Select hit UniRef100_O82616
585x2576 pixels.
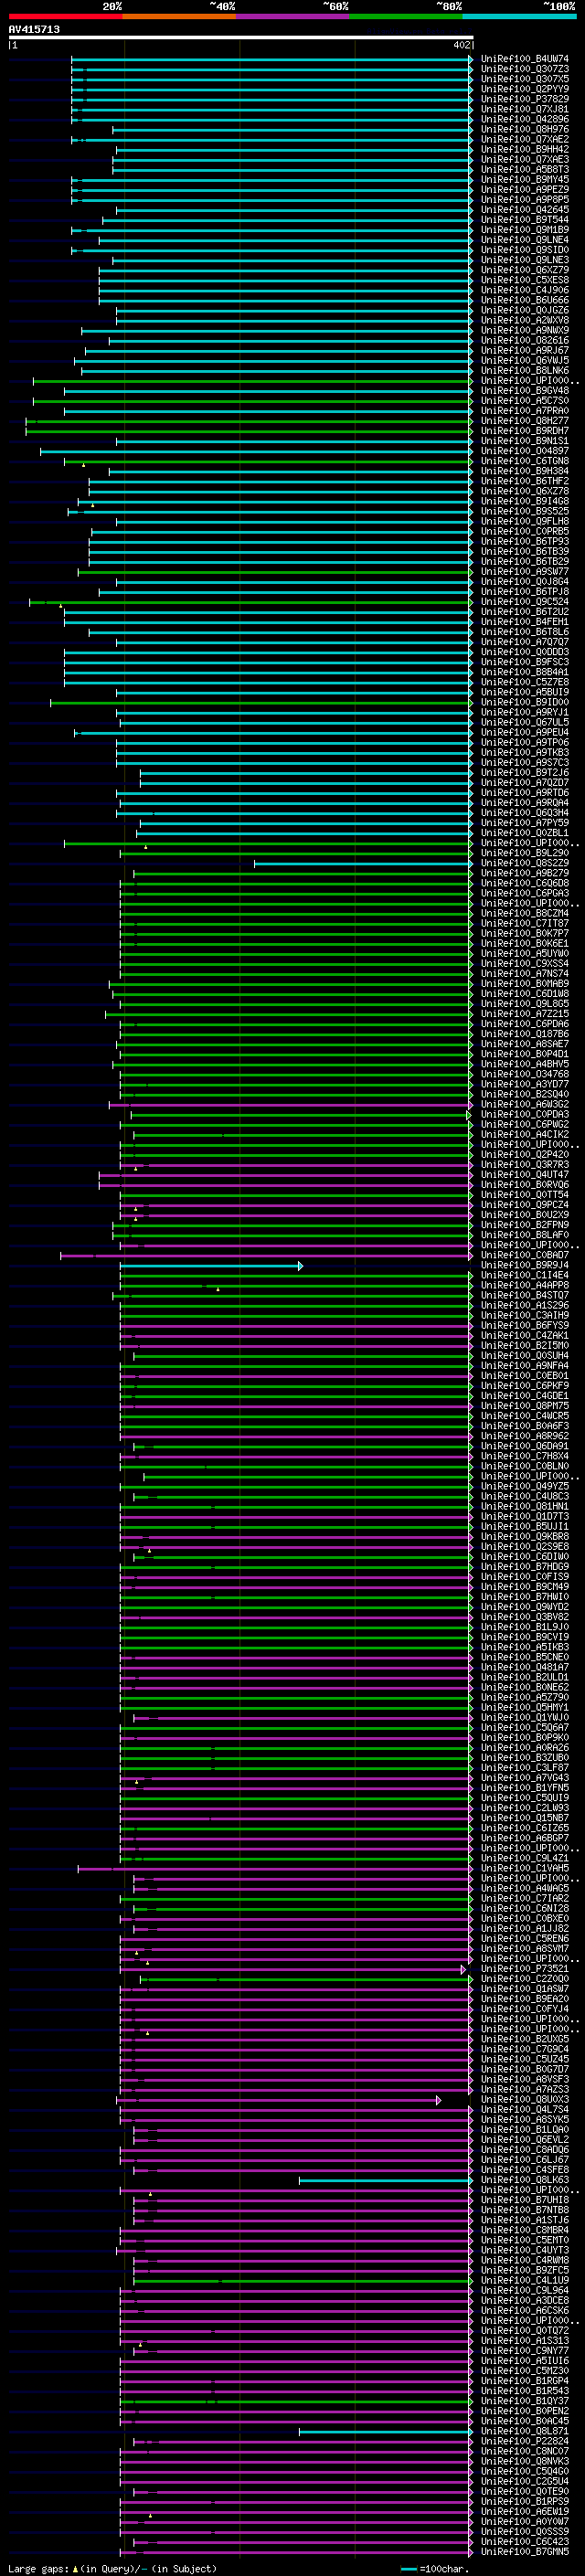click(x=525, y=340)
